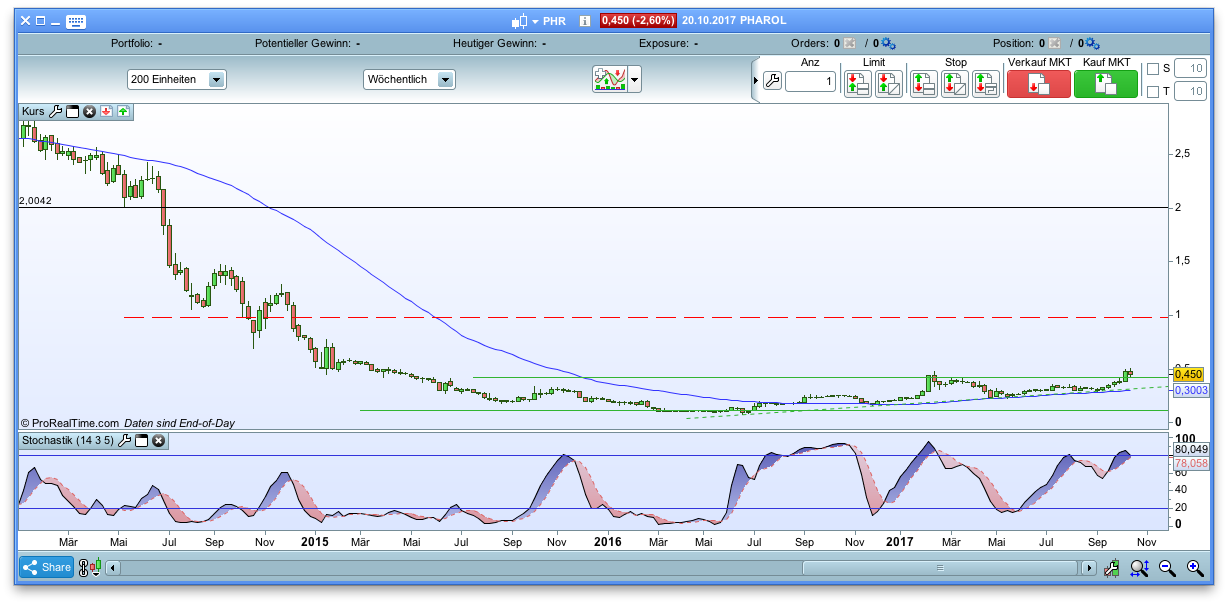Viewport: 1228px width, 605px height.
Task: Open the virtual keyboard icon in title bar
Action: (x=76, y=21)
